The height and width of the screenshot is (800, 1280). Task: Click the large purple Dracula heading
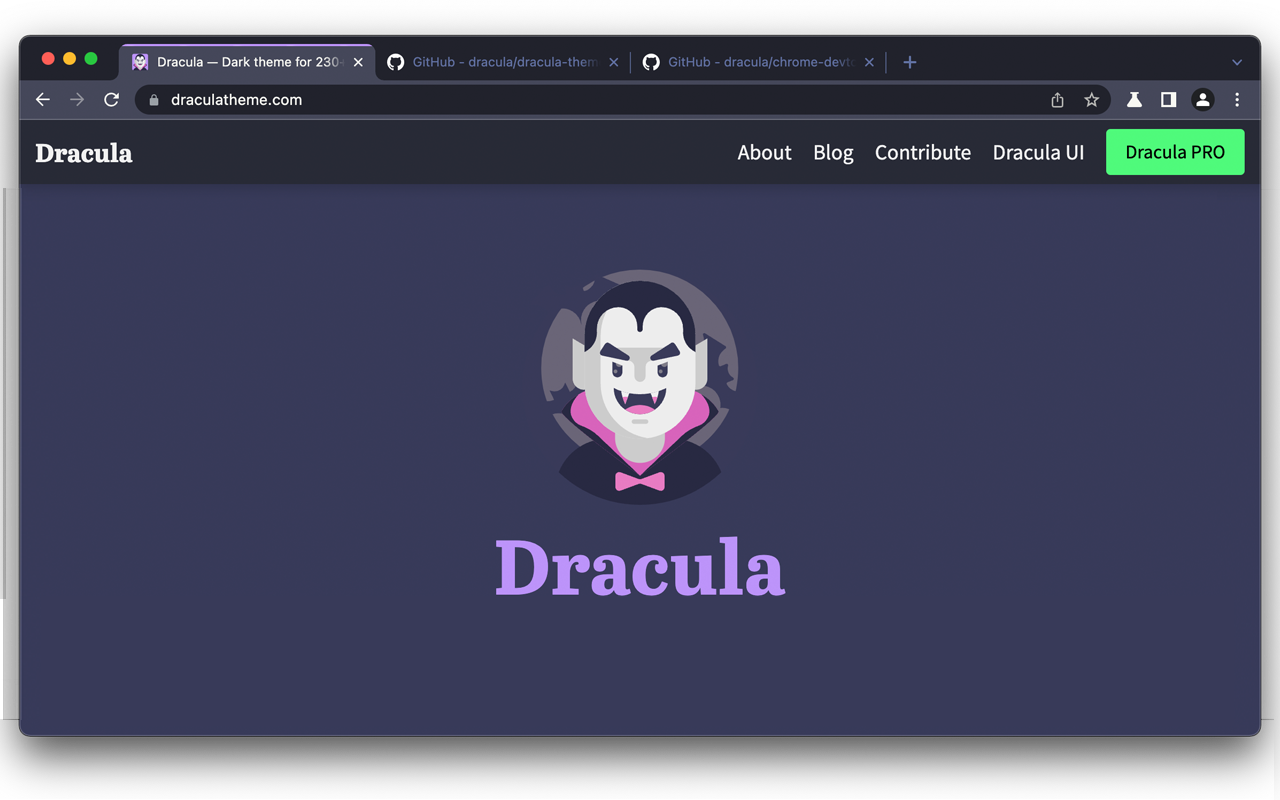coord(640,568)
